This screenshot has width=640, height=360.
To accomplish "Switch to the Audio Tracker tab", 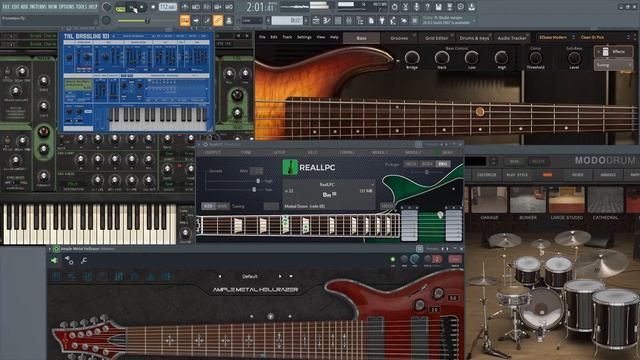I will [x=512, y=38].
